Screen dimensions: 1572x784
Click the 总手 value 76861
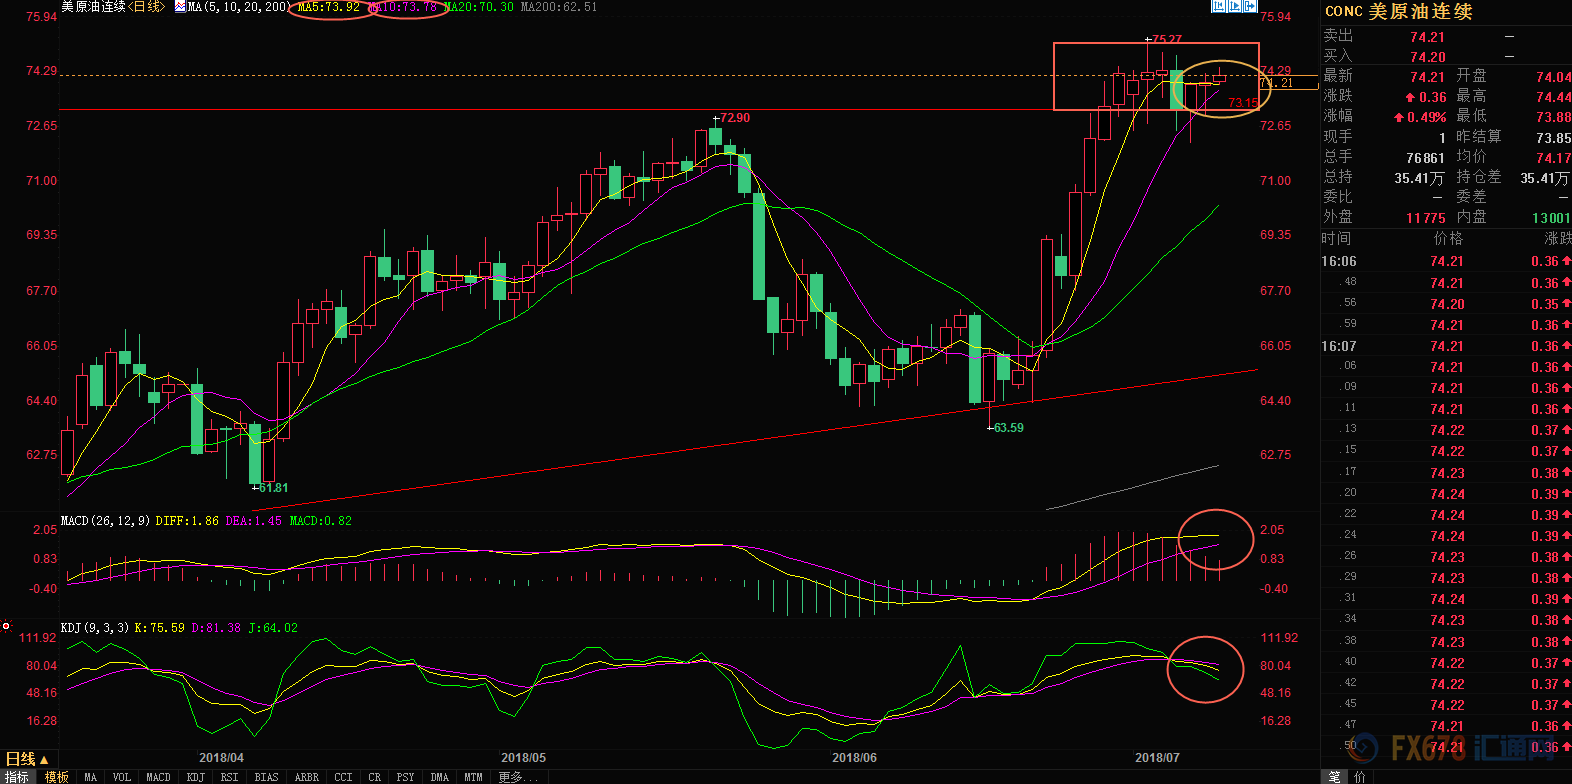[x=1425, y=158]
